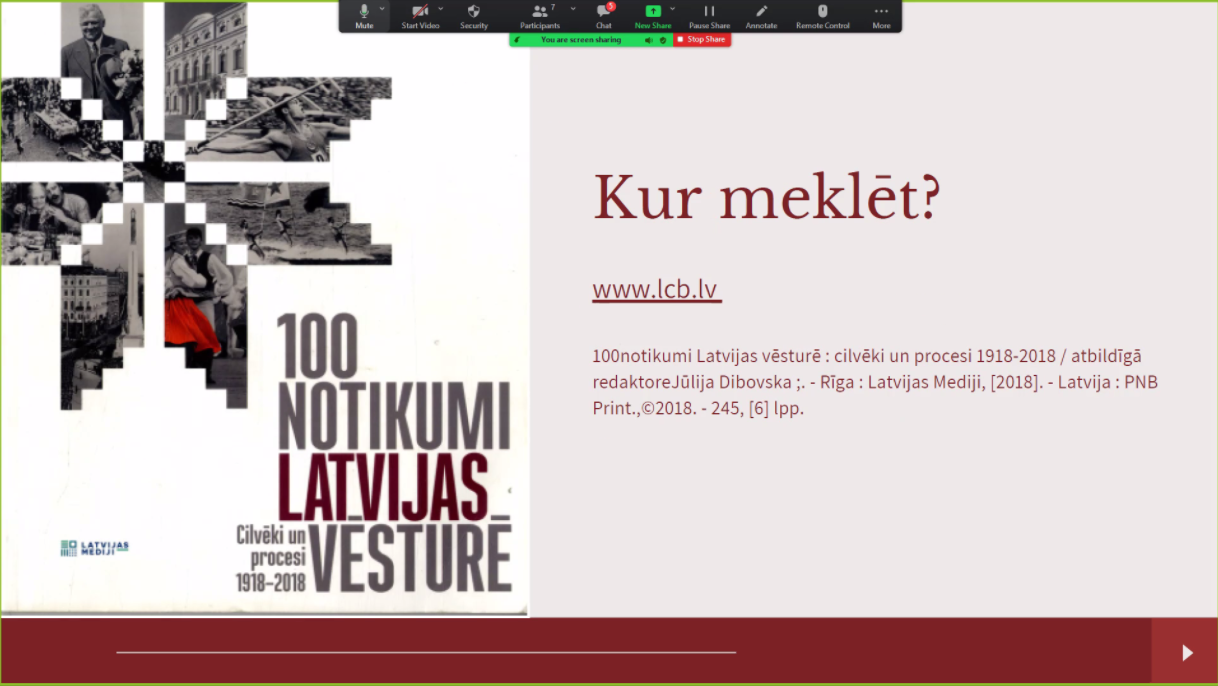Click the encryption shield icon in green bar
The image size is (1218, 686).
tap(663, 40)
